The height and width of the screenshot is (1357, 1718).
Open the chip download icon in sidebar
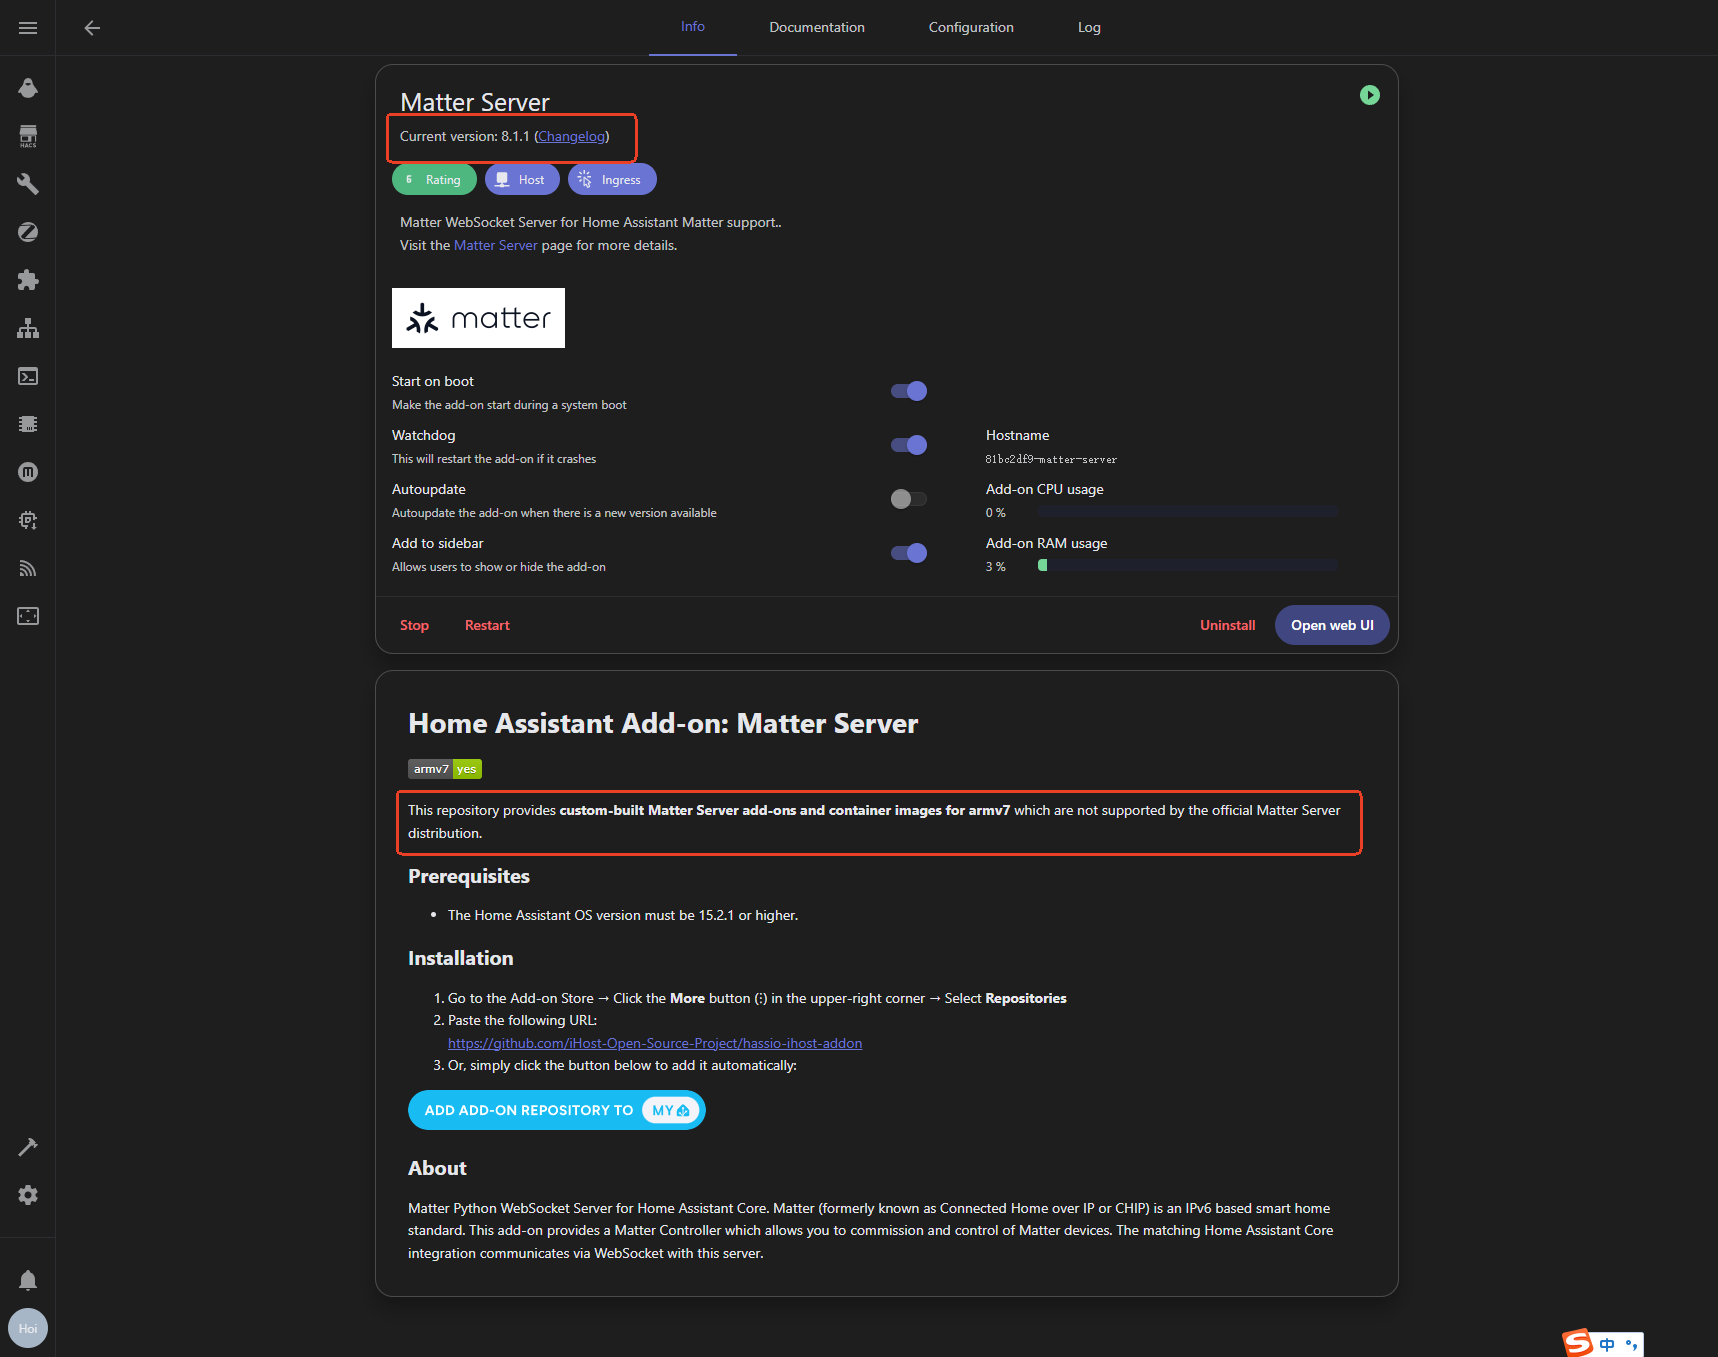28,520
